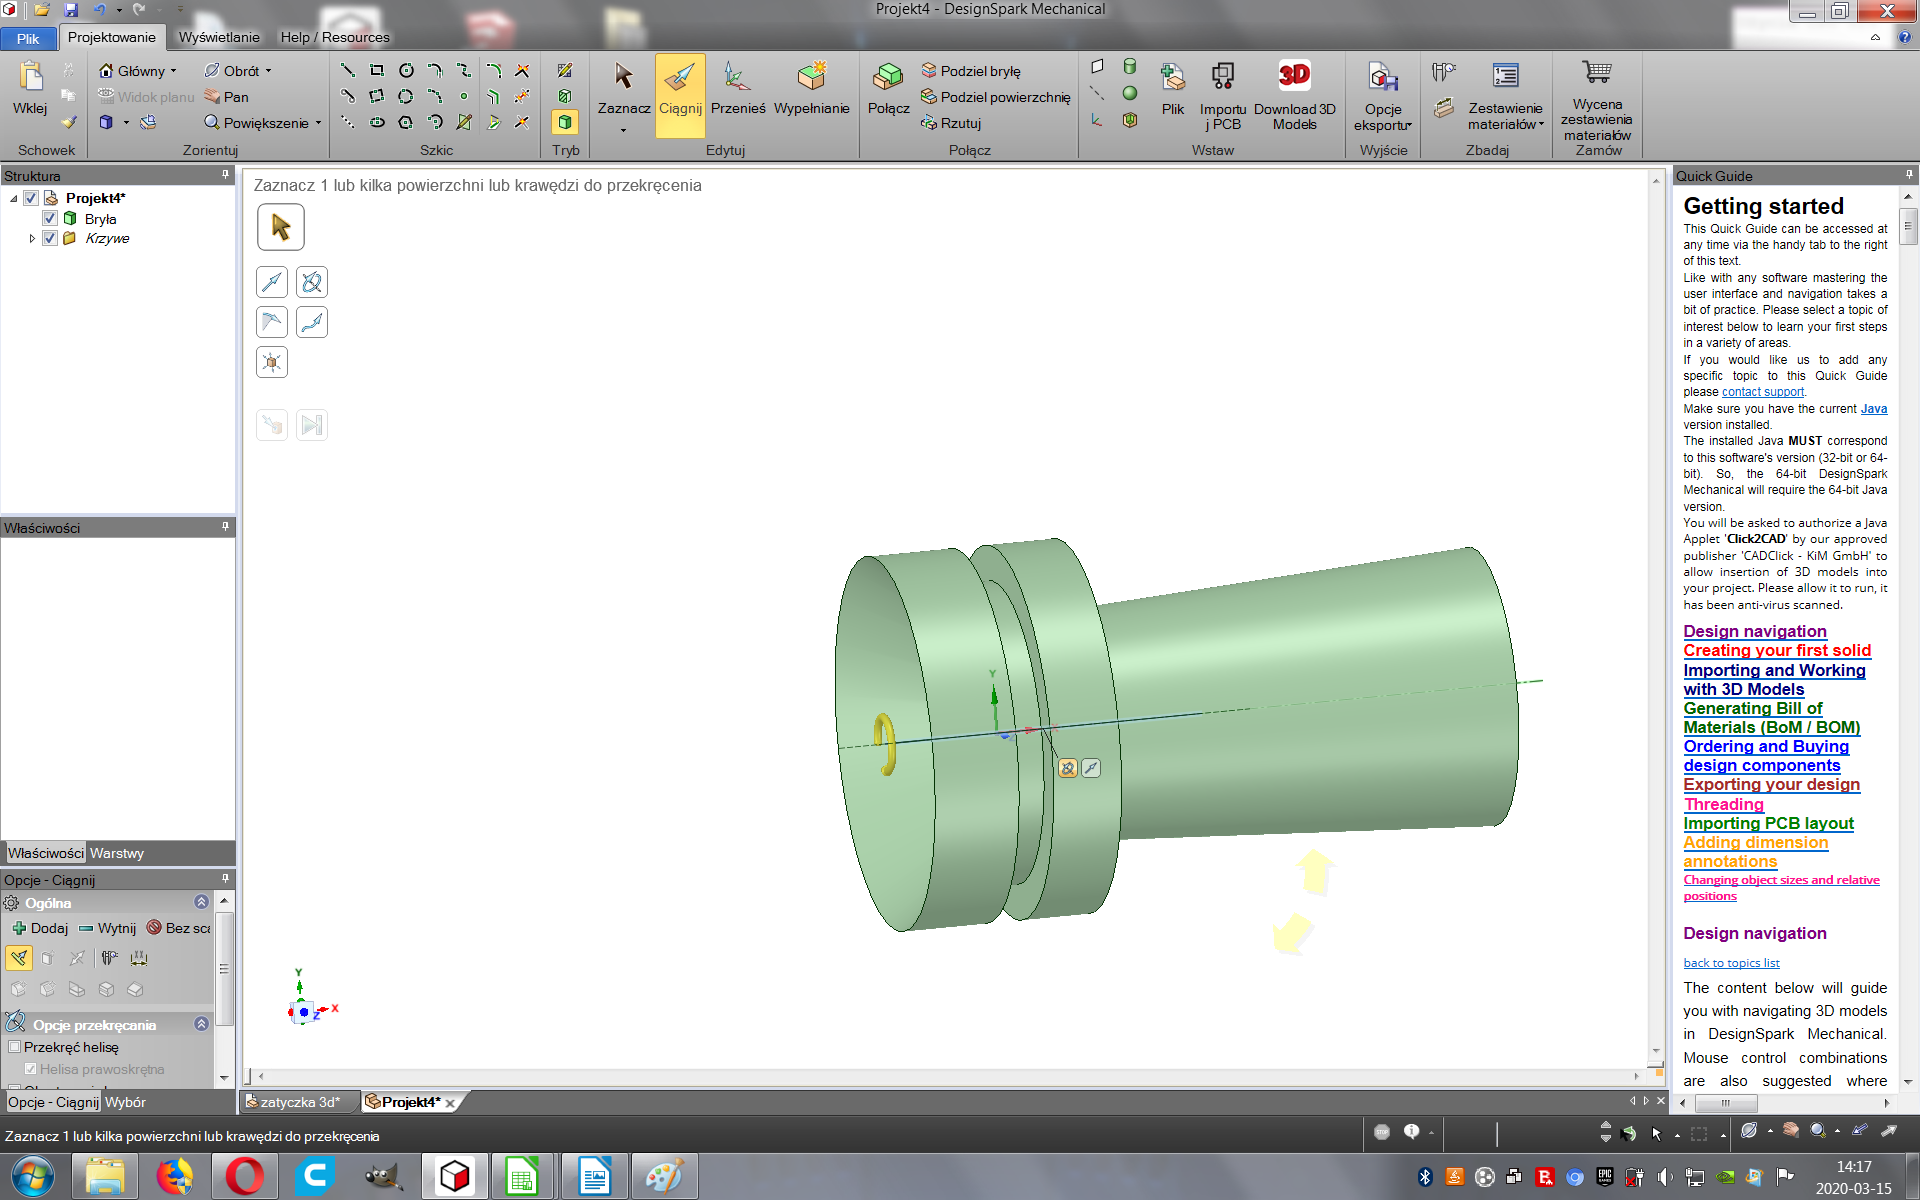Activate the Pan view tool
The image size is (1920, 1200).
(226, 97)
